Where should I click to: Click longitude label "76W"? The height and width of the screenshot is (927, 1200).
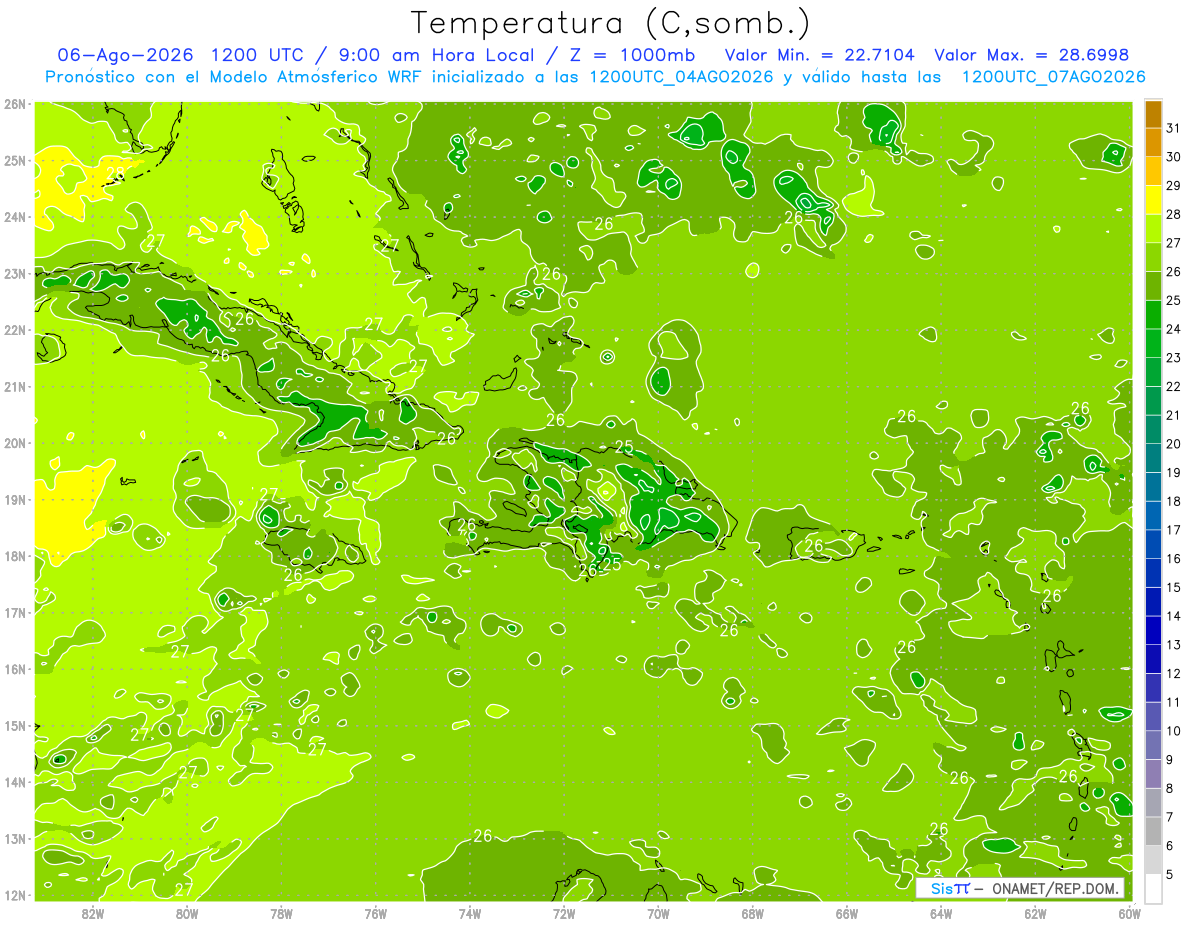[x=375, y=912]
